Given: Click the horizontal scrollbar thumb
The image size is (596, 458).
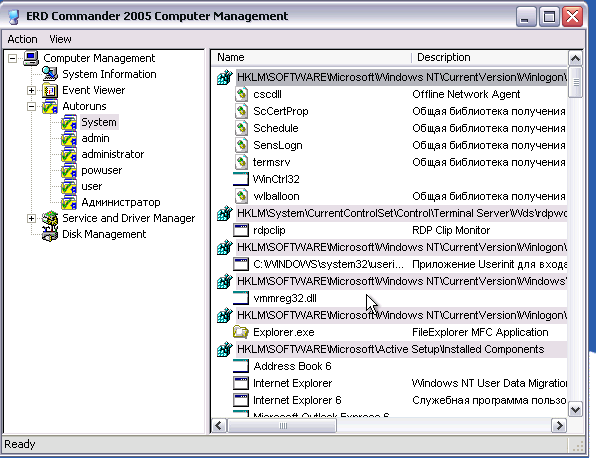Looking at the screenshot, I should pyautogui.click(x=282, y=425).
